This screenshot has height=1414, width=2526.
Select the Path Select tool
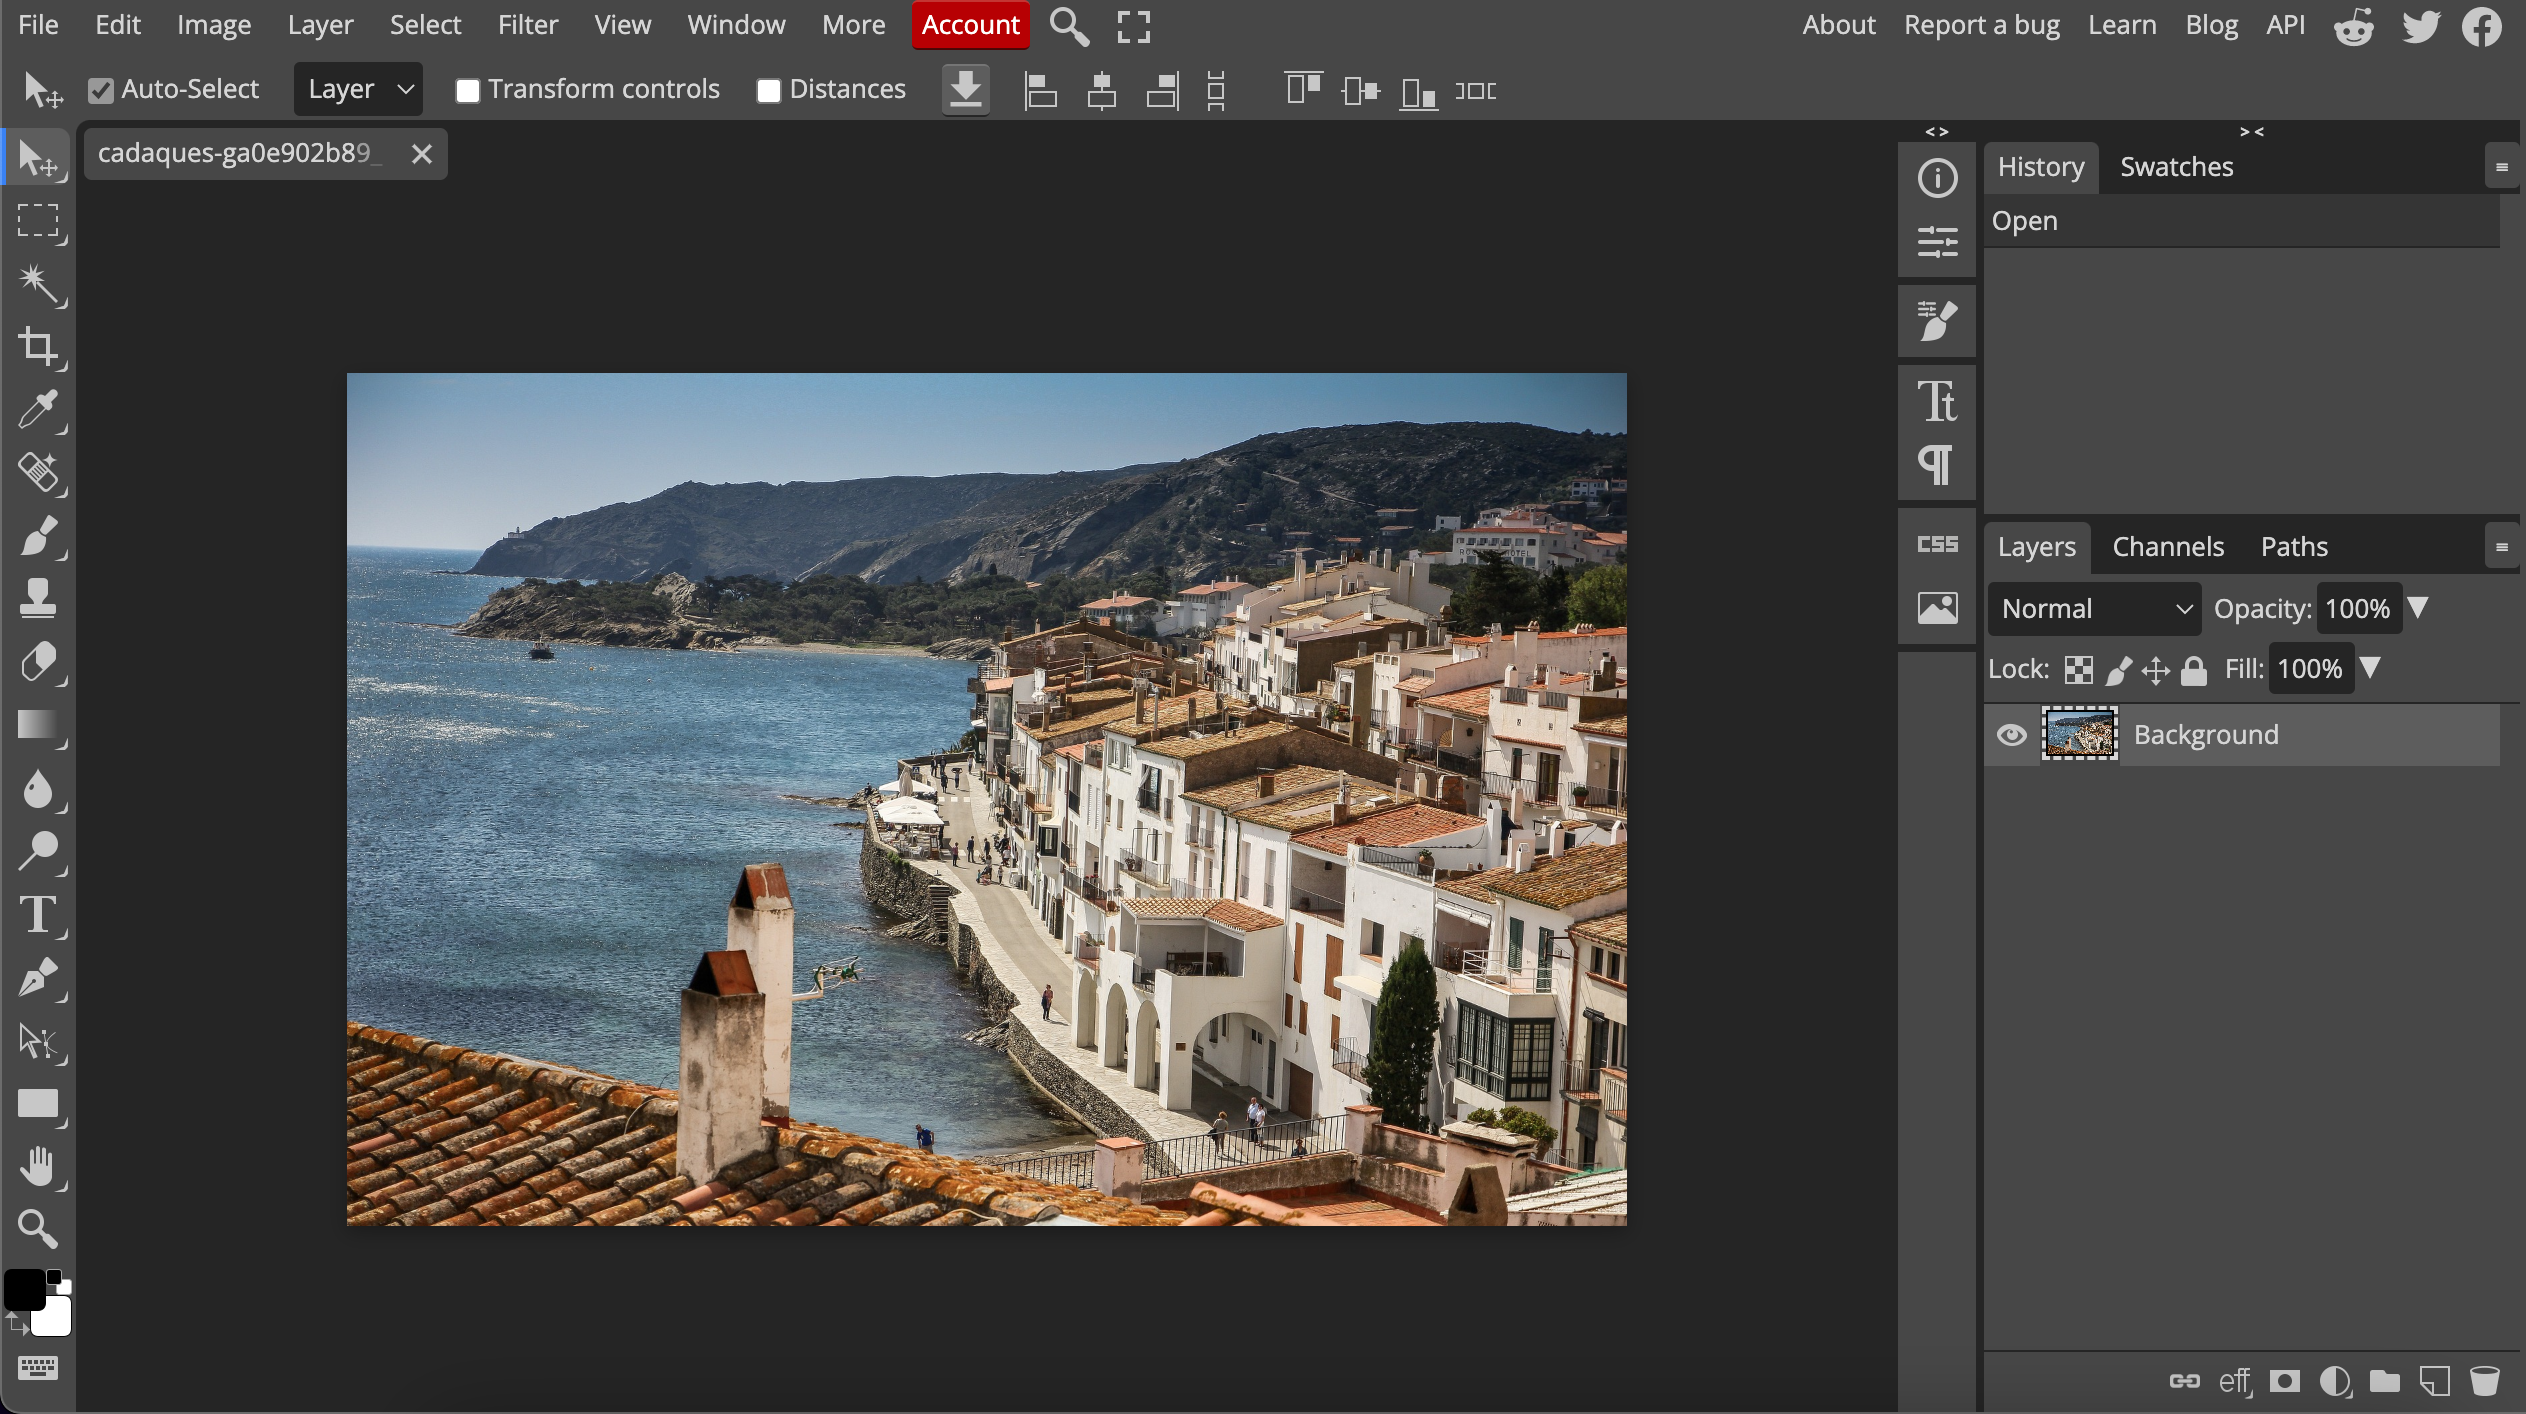pyautogui.click(x=38, y=1041)
